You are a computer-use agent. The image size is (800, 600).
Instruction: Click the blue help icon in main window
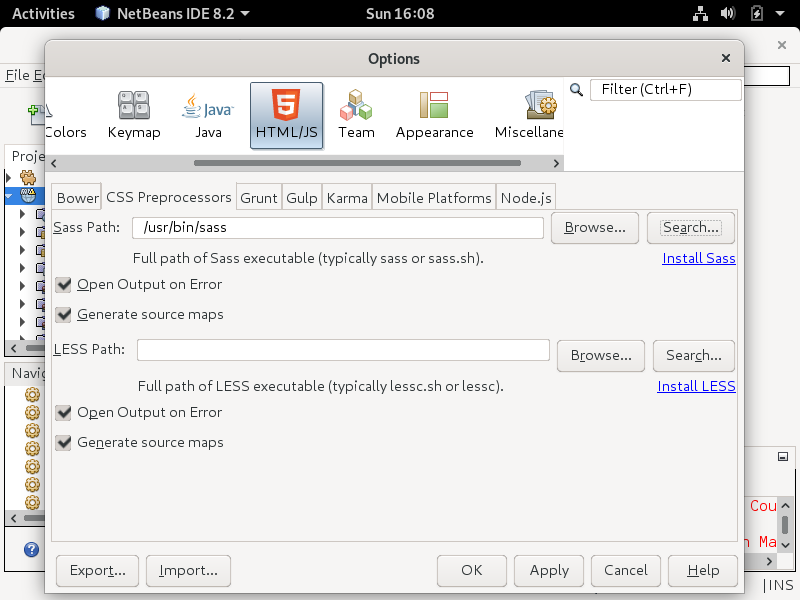click(31, 549)
